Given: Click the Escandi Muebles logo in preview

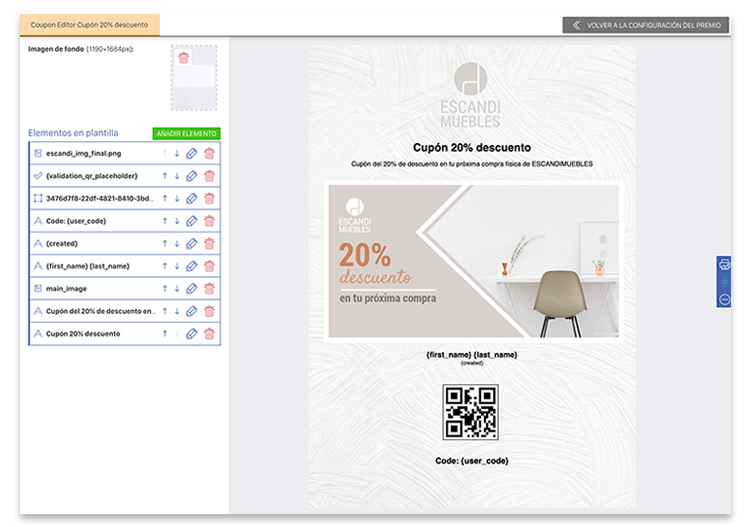Looking at the screenshot, I should tap(471, 95).
